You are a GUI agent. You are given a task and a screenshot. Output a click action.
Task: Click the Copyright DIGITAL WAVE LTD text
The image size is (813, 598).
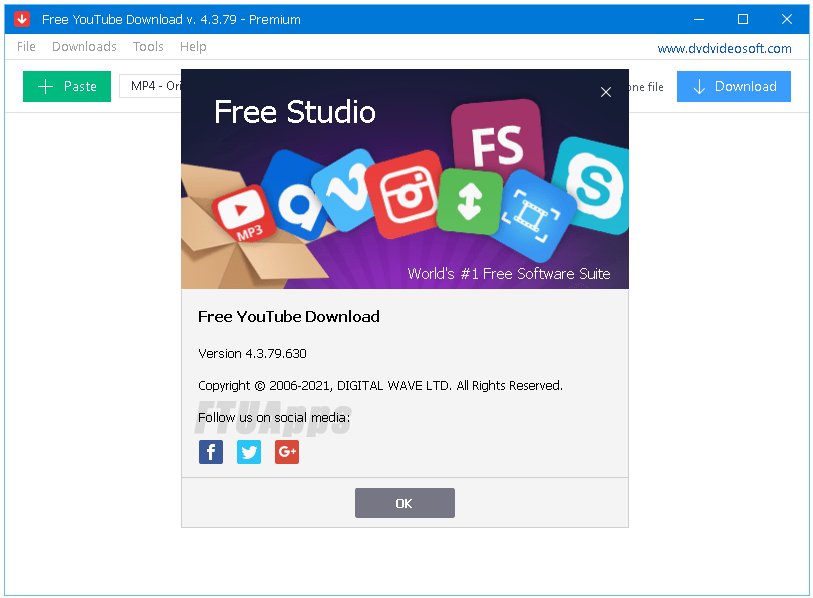[380, 385]
